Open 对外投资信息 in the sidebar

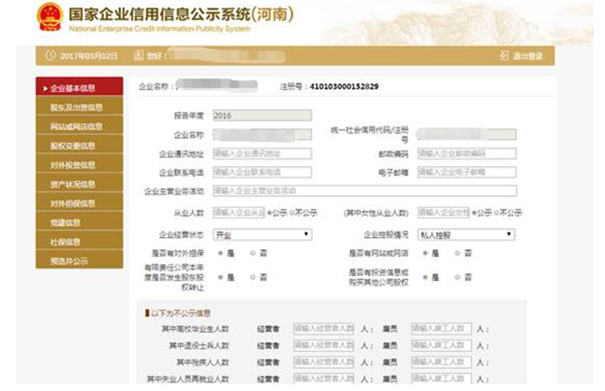(x=79, y=163)
